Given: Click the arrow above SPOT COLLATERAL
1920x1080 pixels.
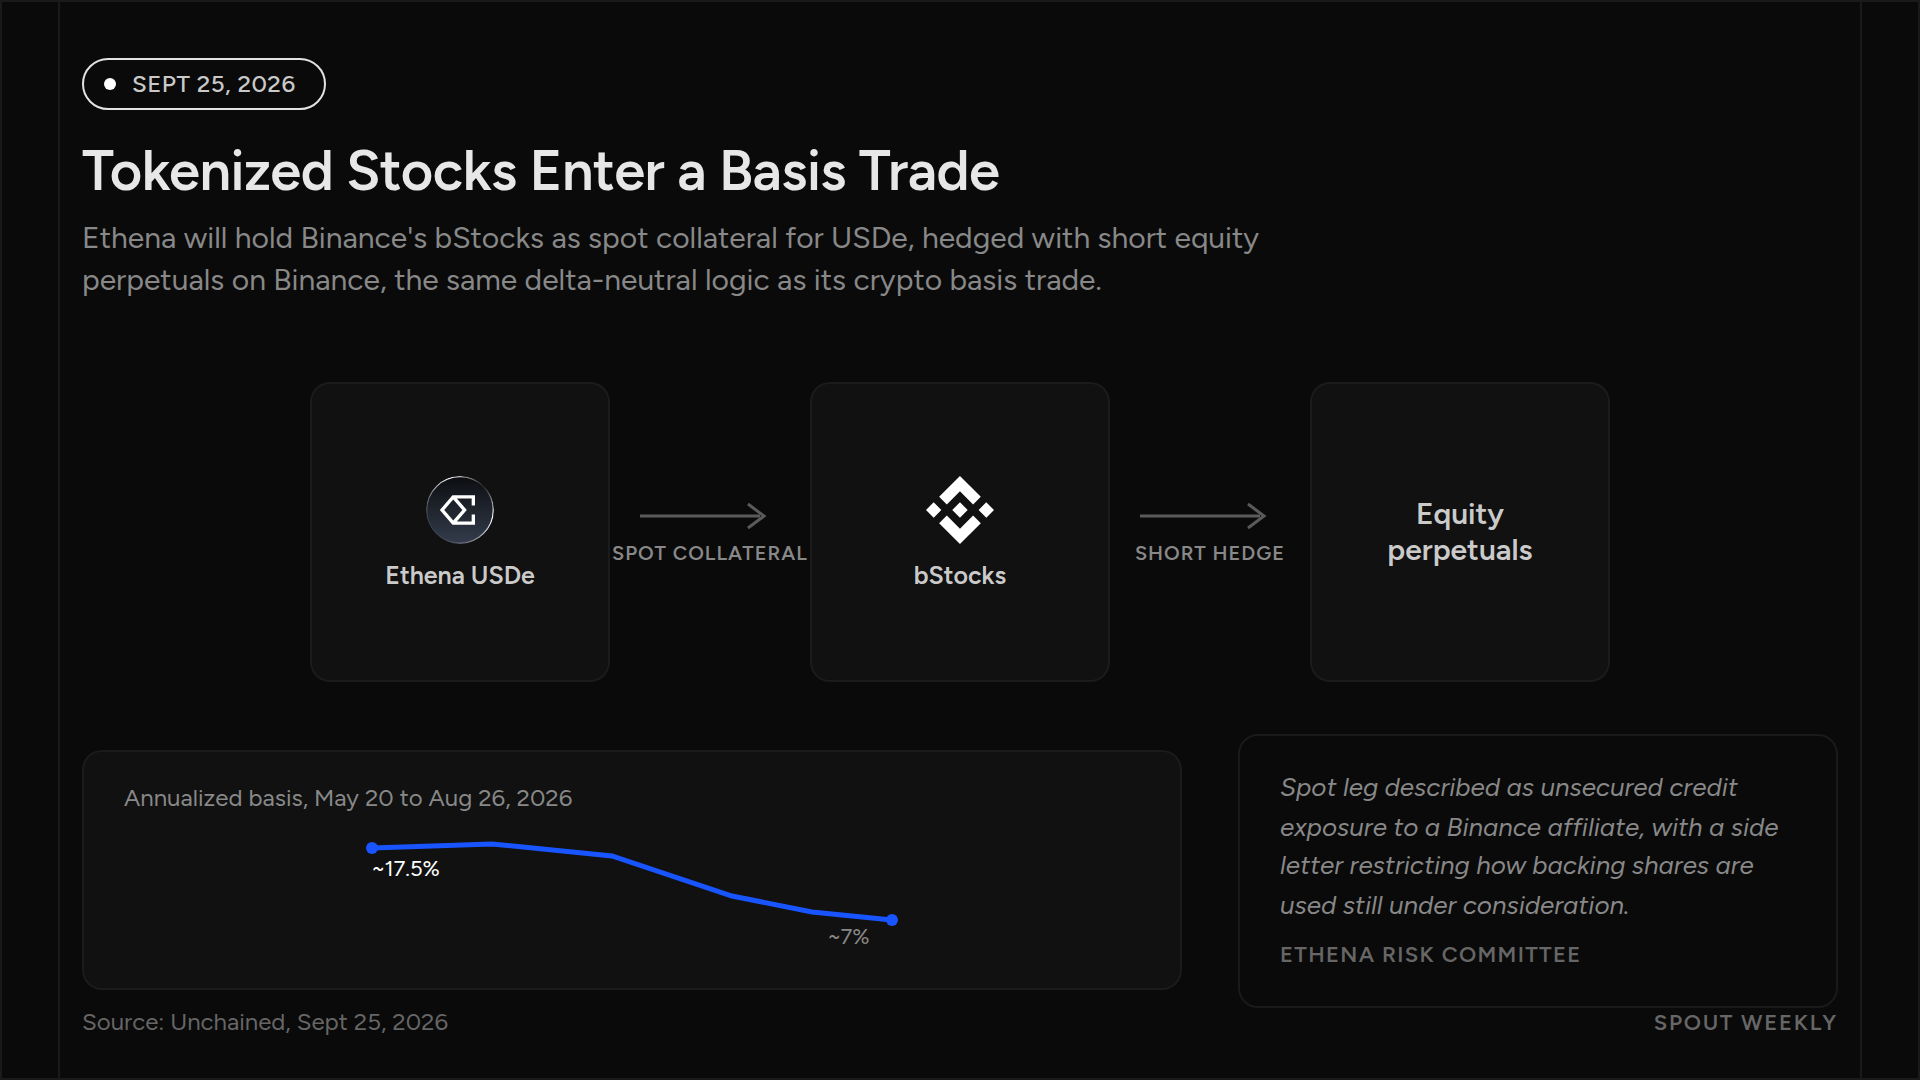Looking at the screenshot, I should tap(703, 516).
